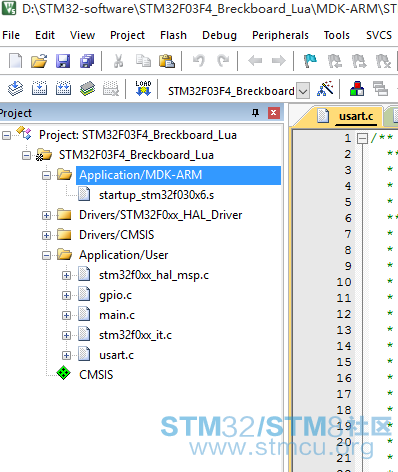Open the Project menu
398x472 pixels.
[127, 35]
